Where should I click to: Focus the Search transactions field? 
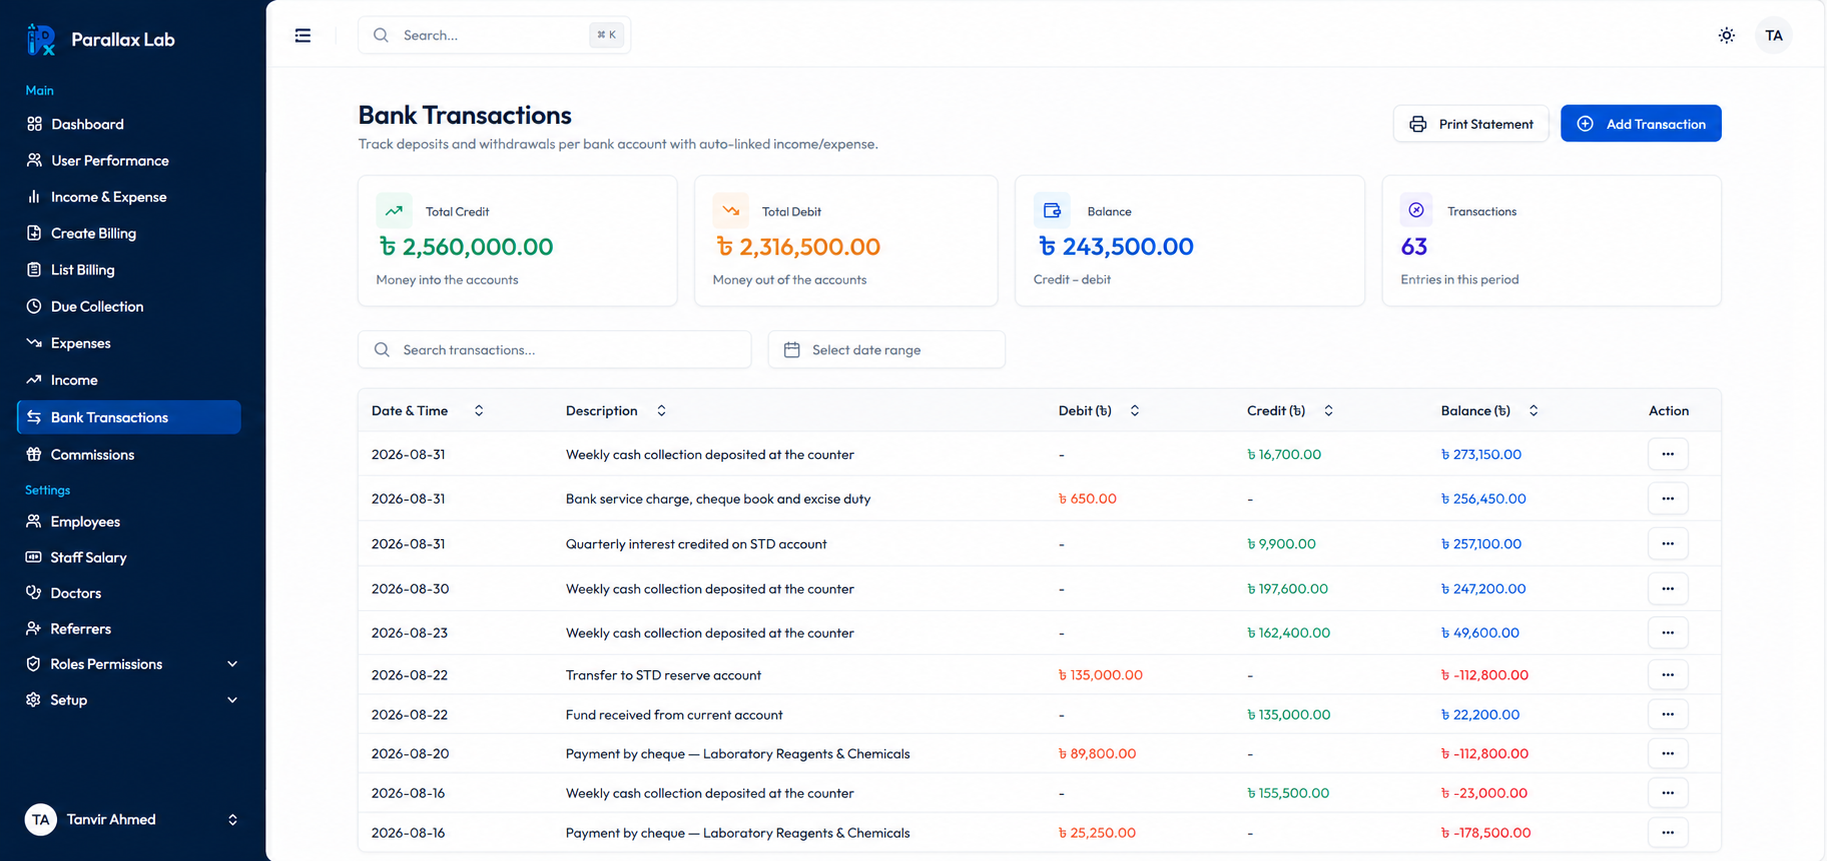[x=554, y=350]
